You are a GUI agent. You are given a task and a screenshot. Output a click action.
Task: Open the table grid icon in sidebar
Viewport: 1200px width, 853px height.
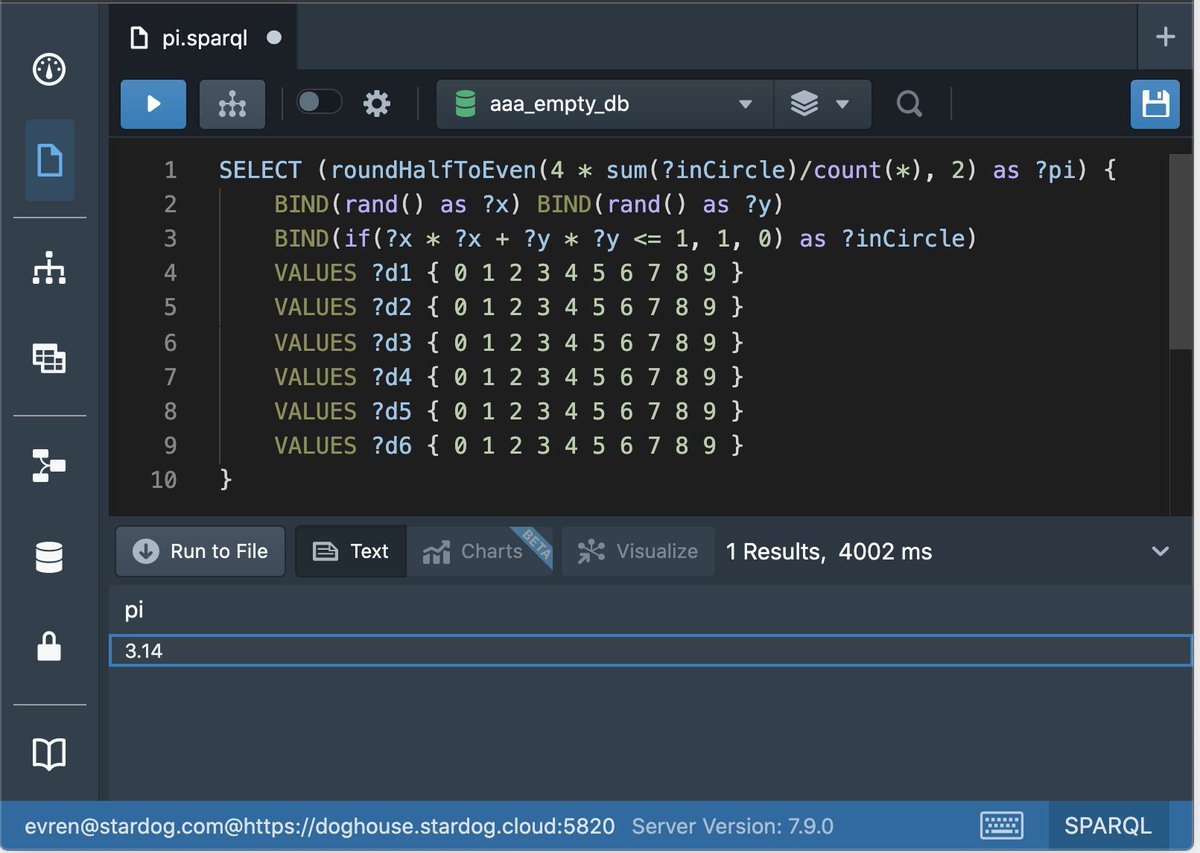click(x=49, y=357)
